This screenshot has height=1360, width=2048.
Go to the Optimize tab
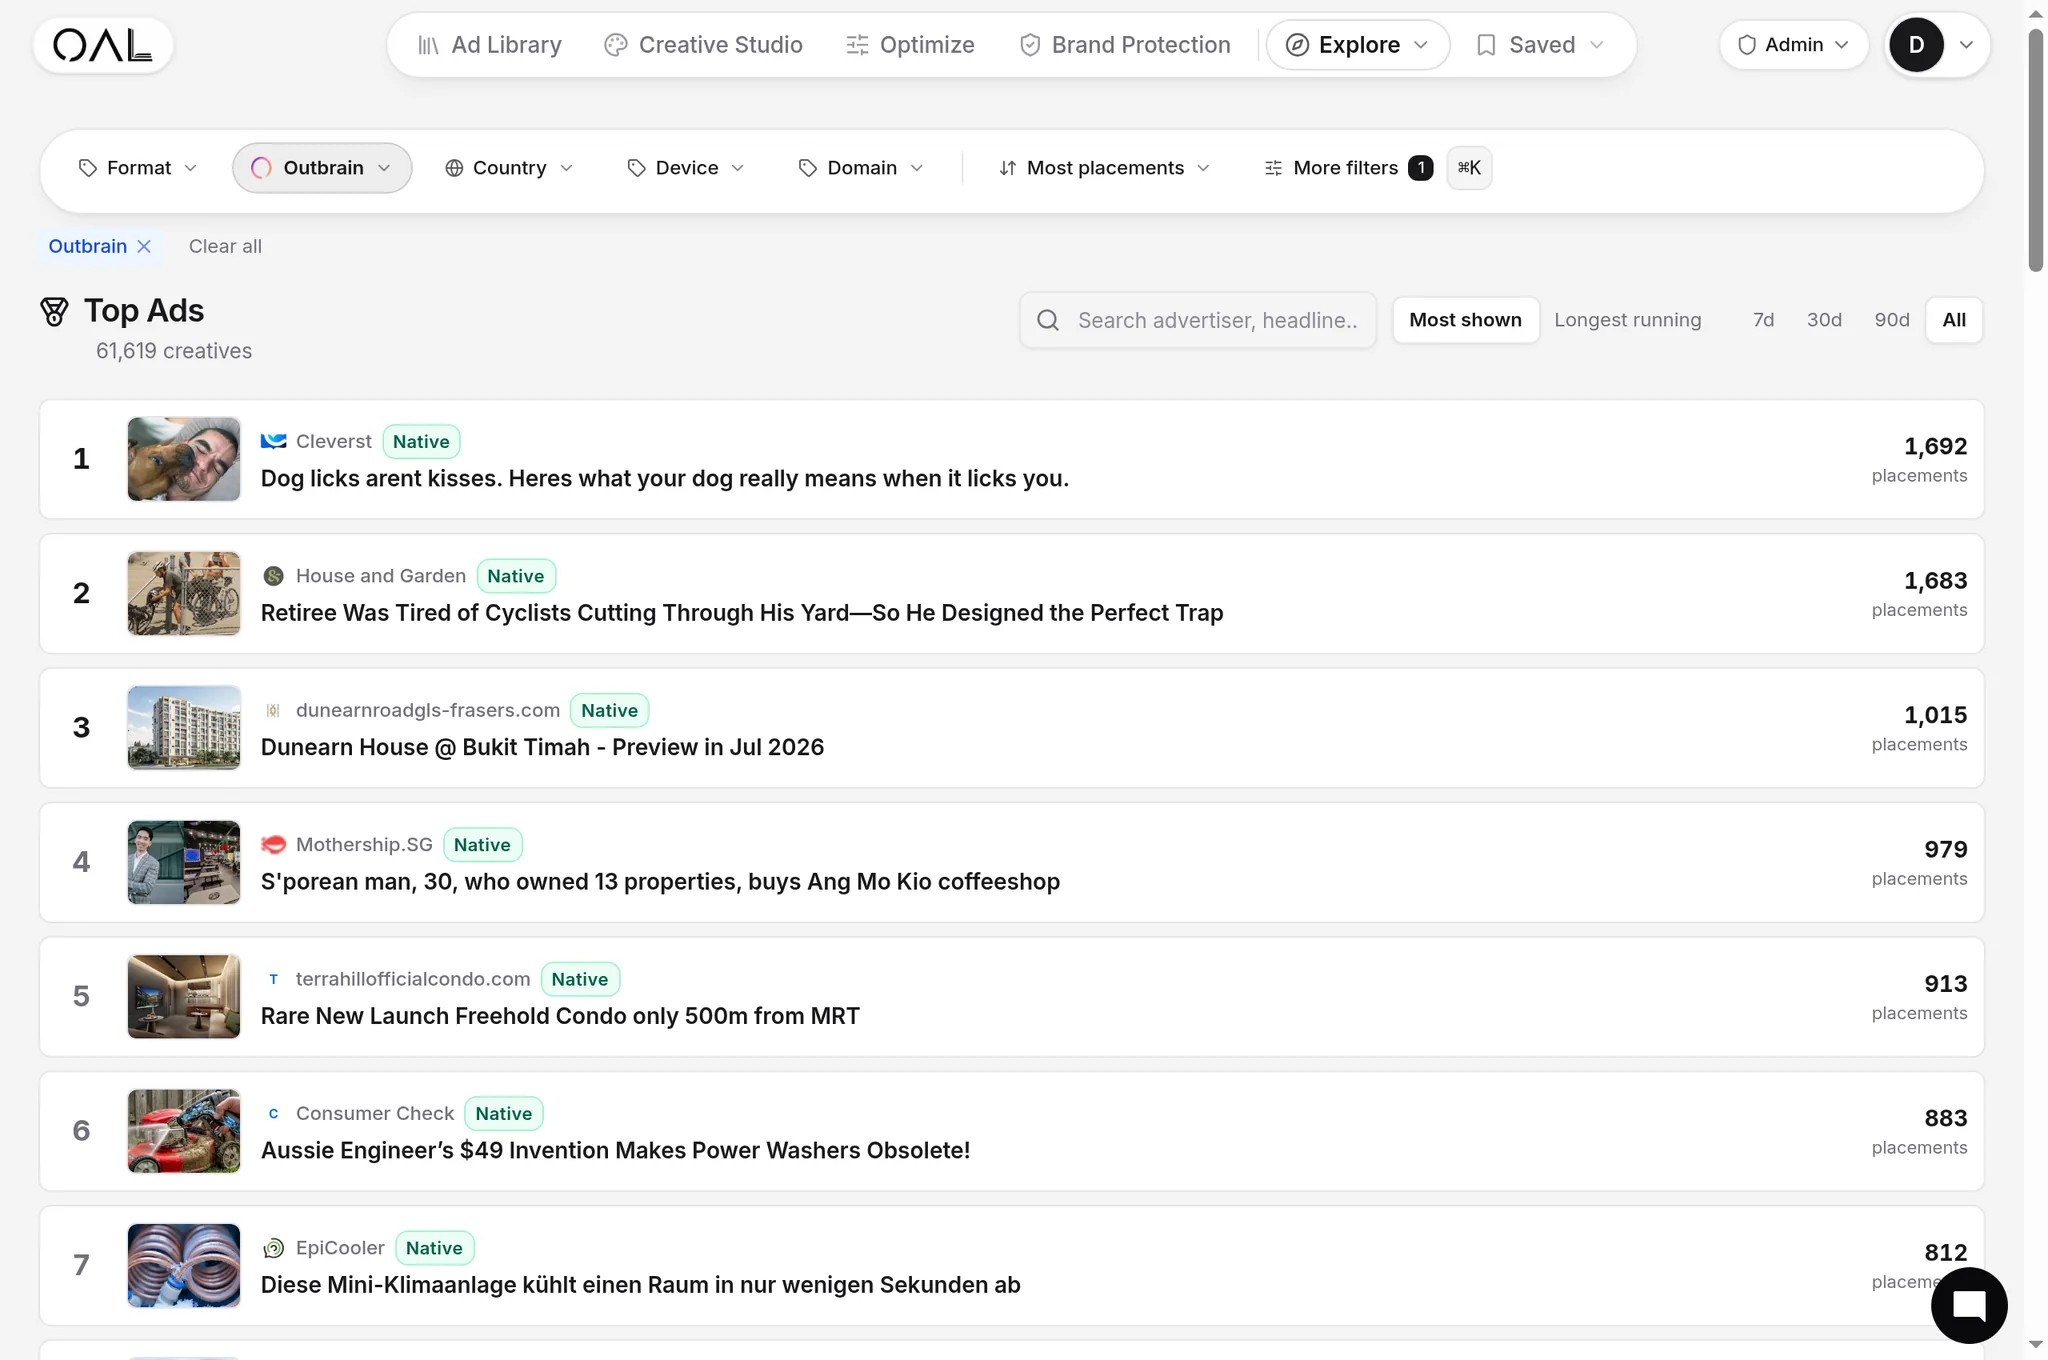910,45
